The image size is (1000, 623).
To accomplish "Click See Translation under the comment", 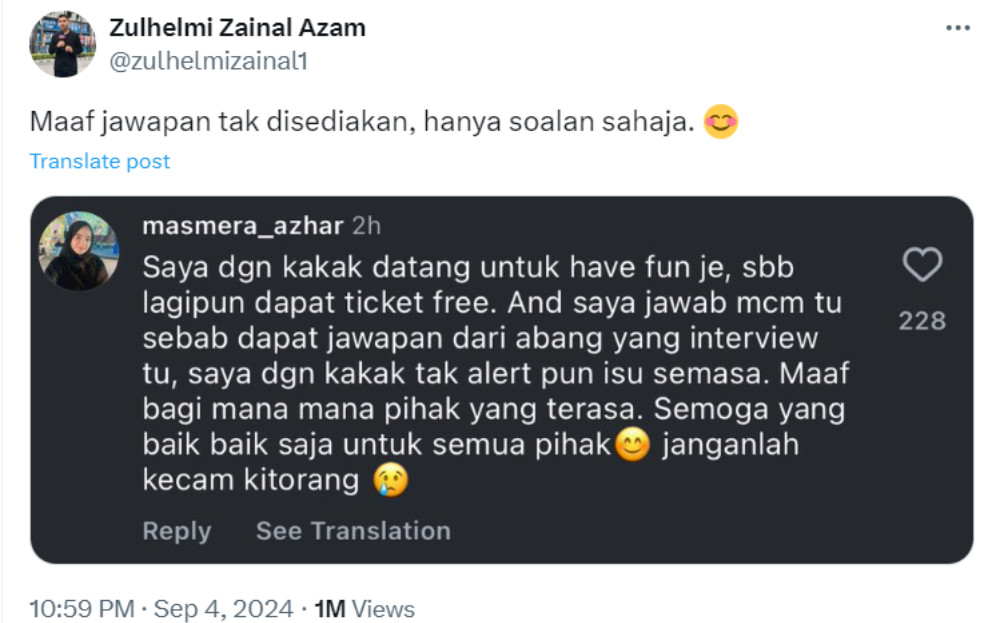I will point(353,531).
